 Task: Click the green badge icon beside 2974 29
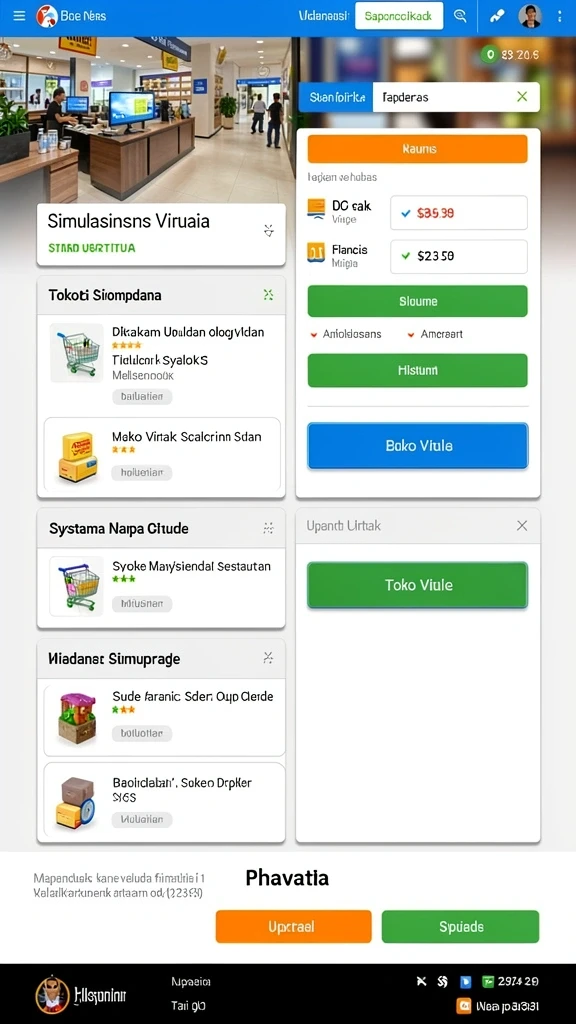pos(488,981)
